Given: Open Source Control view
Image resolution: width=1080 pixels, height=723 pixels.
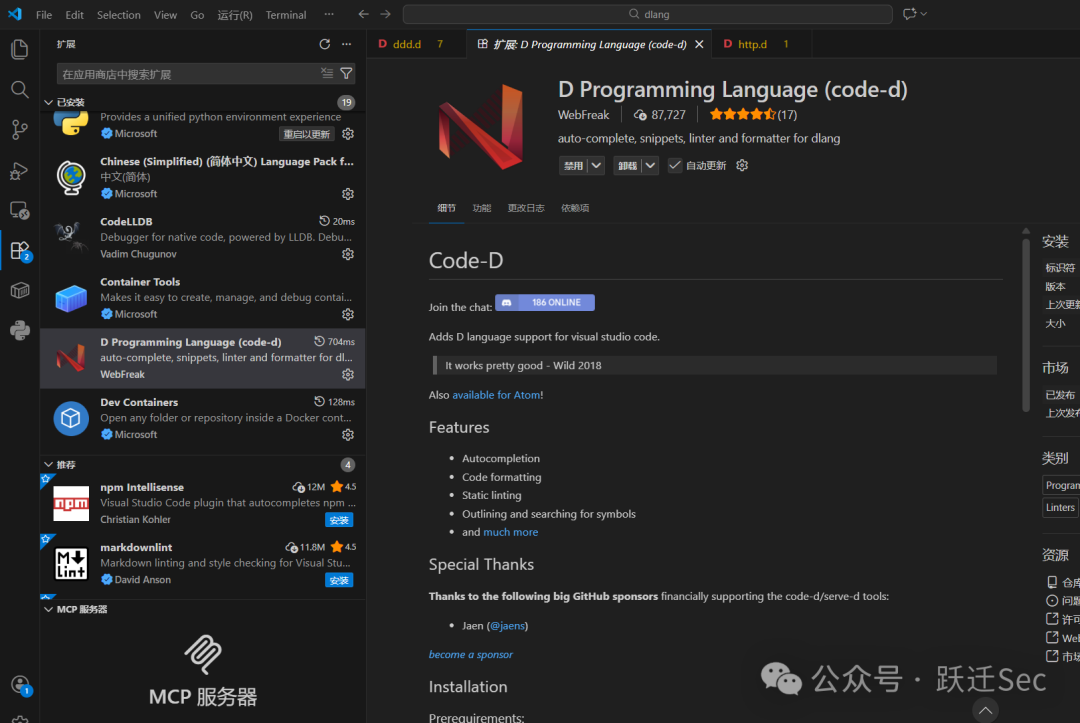Looking at the screenshot, I should pyautogui.click(x=19, y=129).
